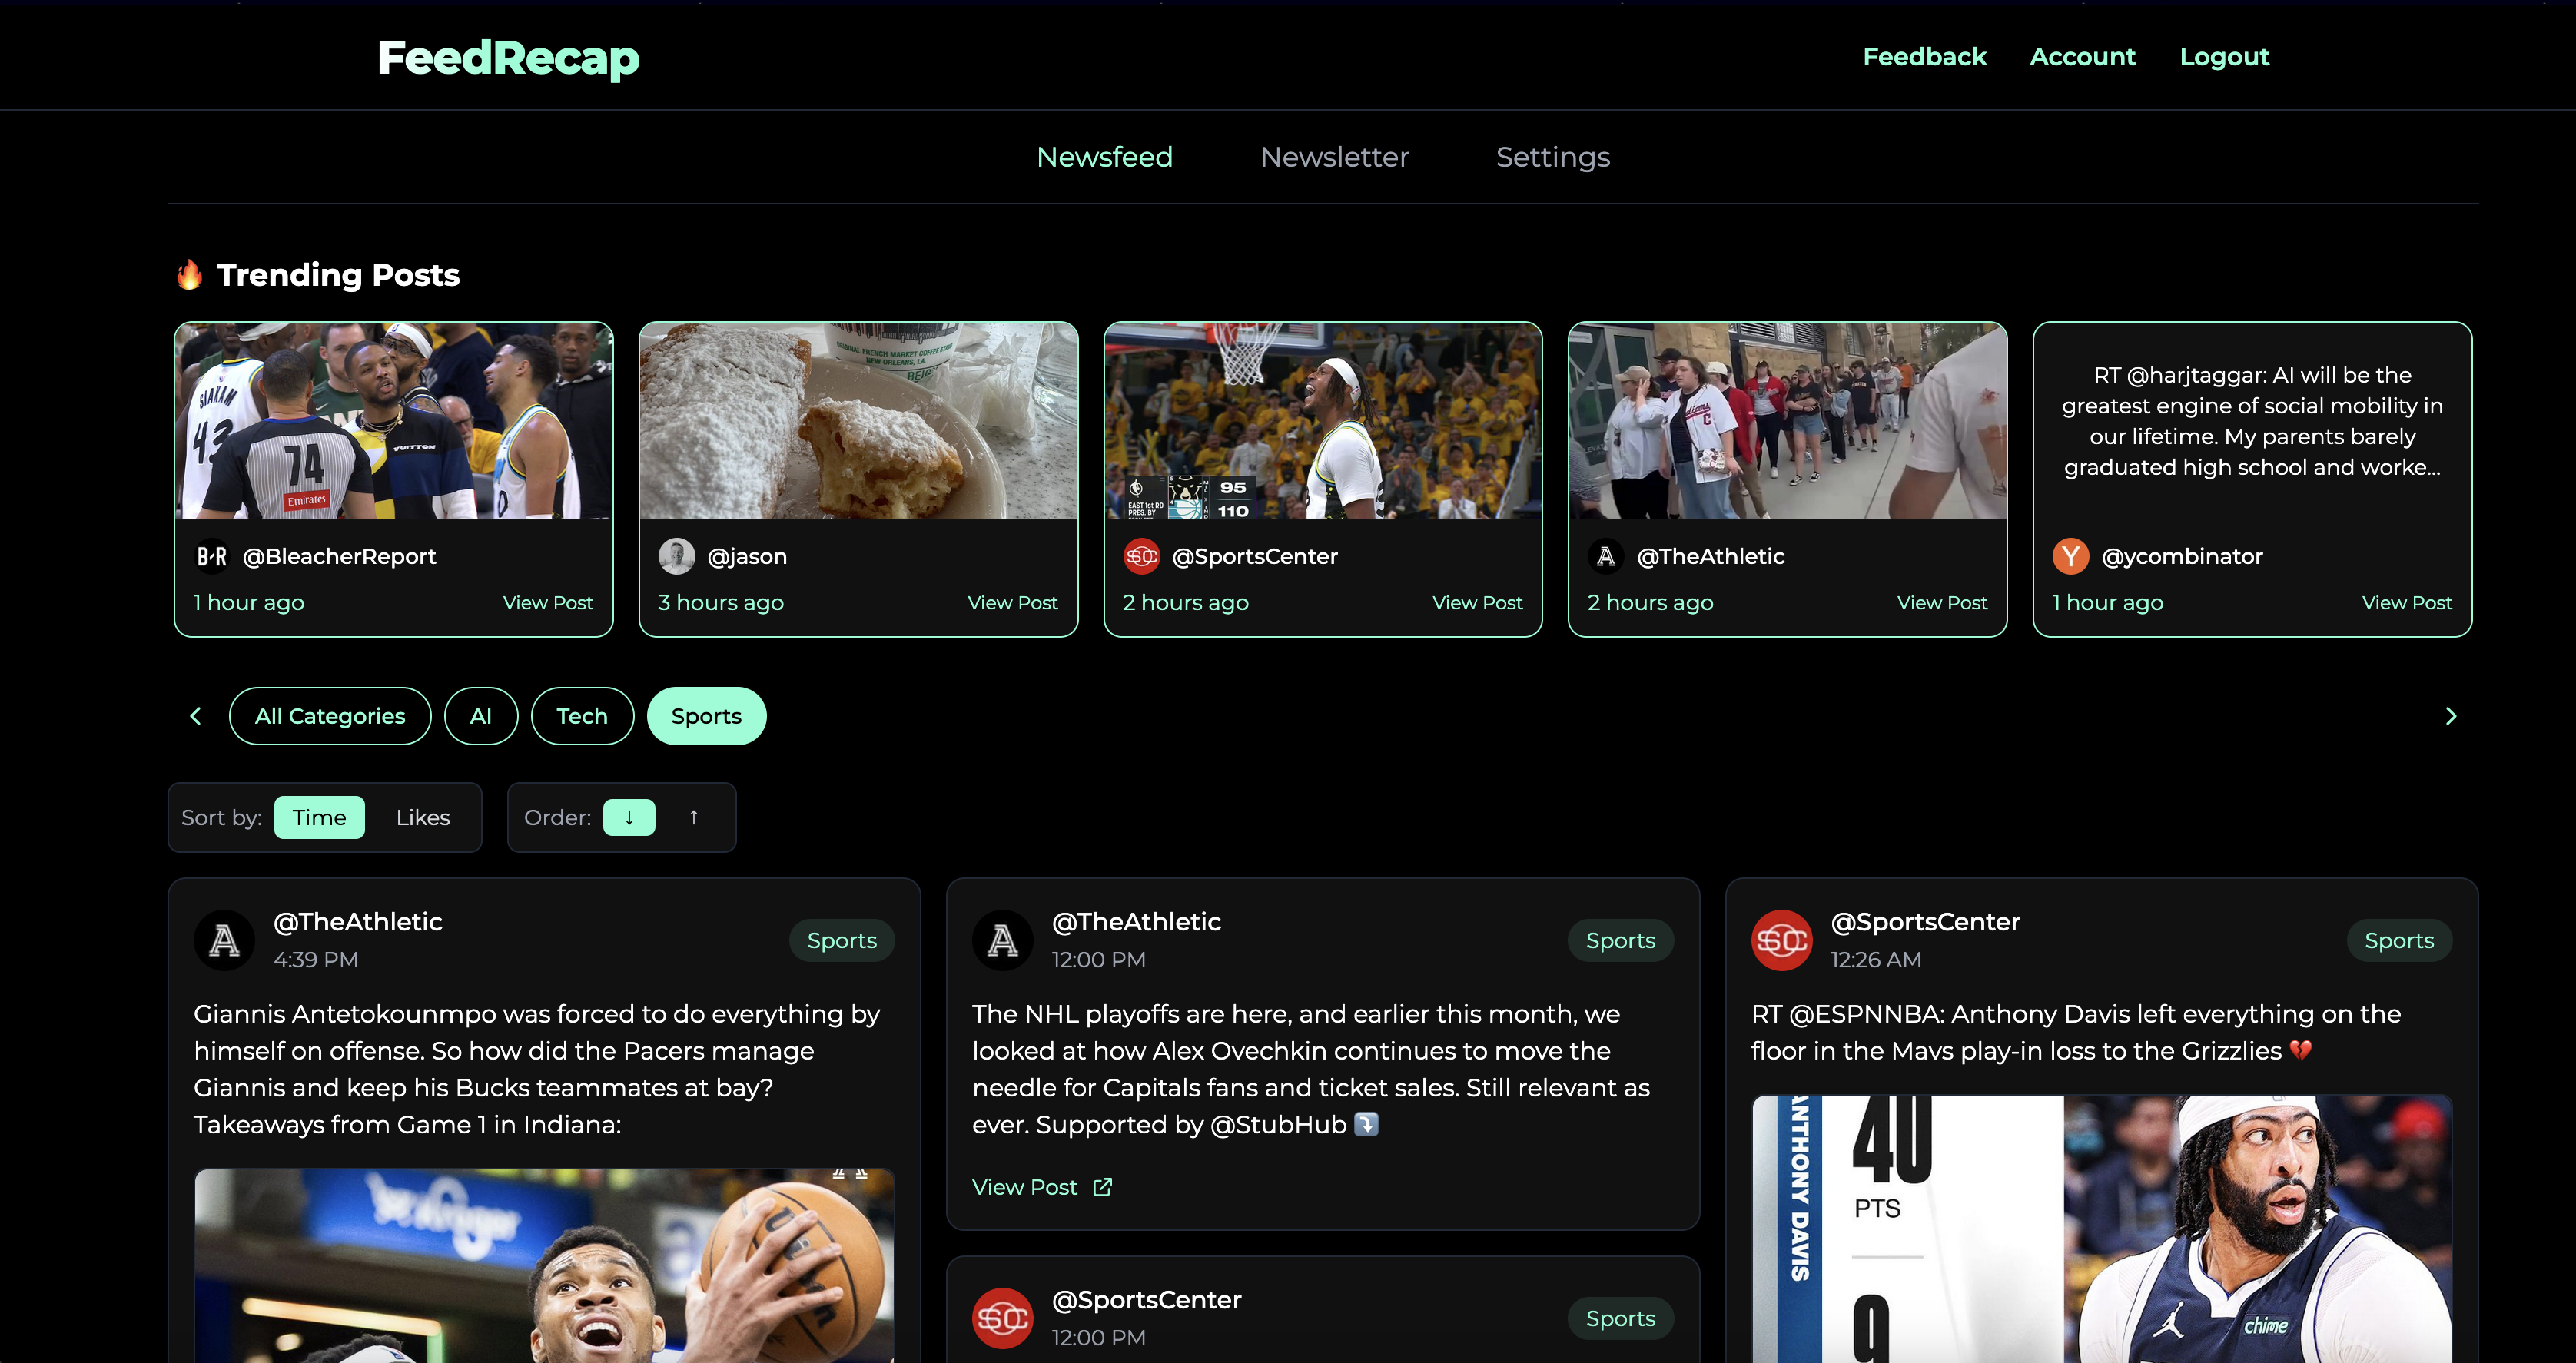Open the Anthony Davis stats image
The height and width of the screenshot is (1363, 2576).
pyautogui.click(x=2102, y=1229)
